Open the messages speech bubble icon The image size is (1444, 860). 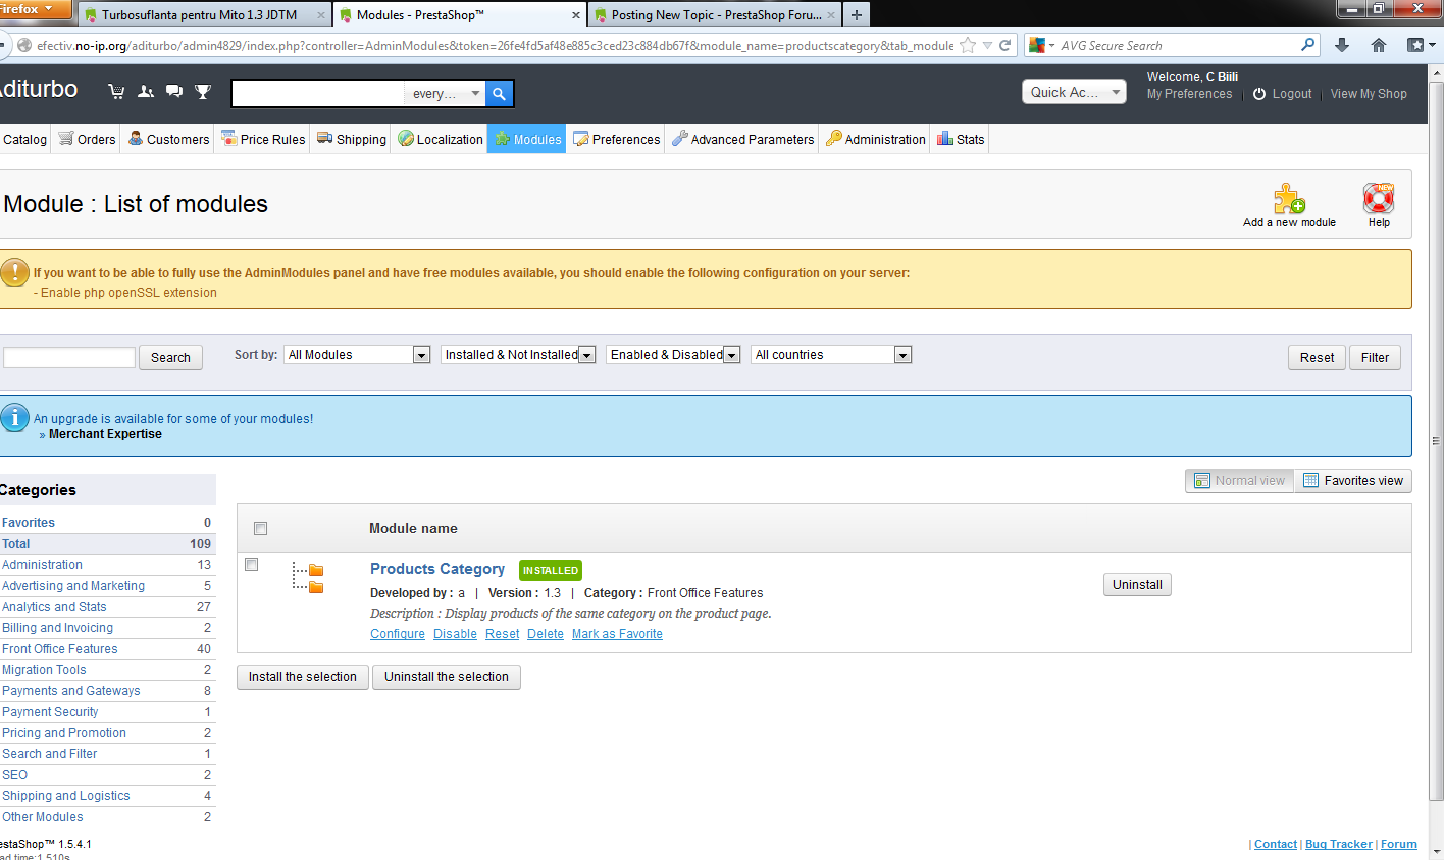(x=174, y=92)
